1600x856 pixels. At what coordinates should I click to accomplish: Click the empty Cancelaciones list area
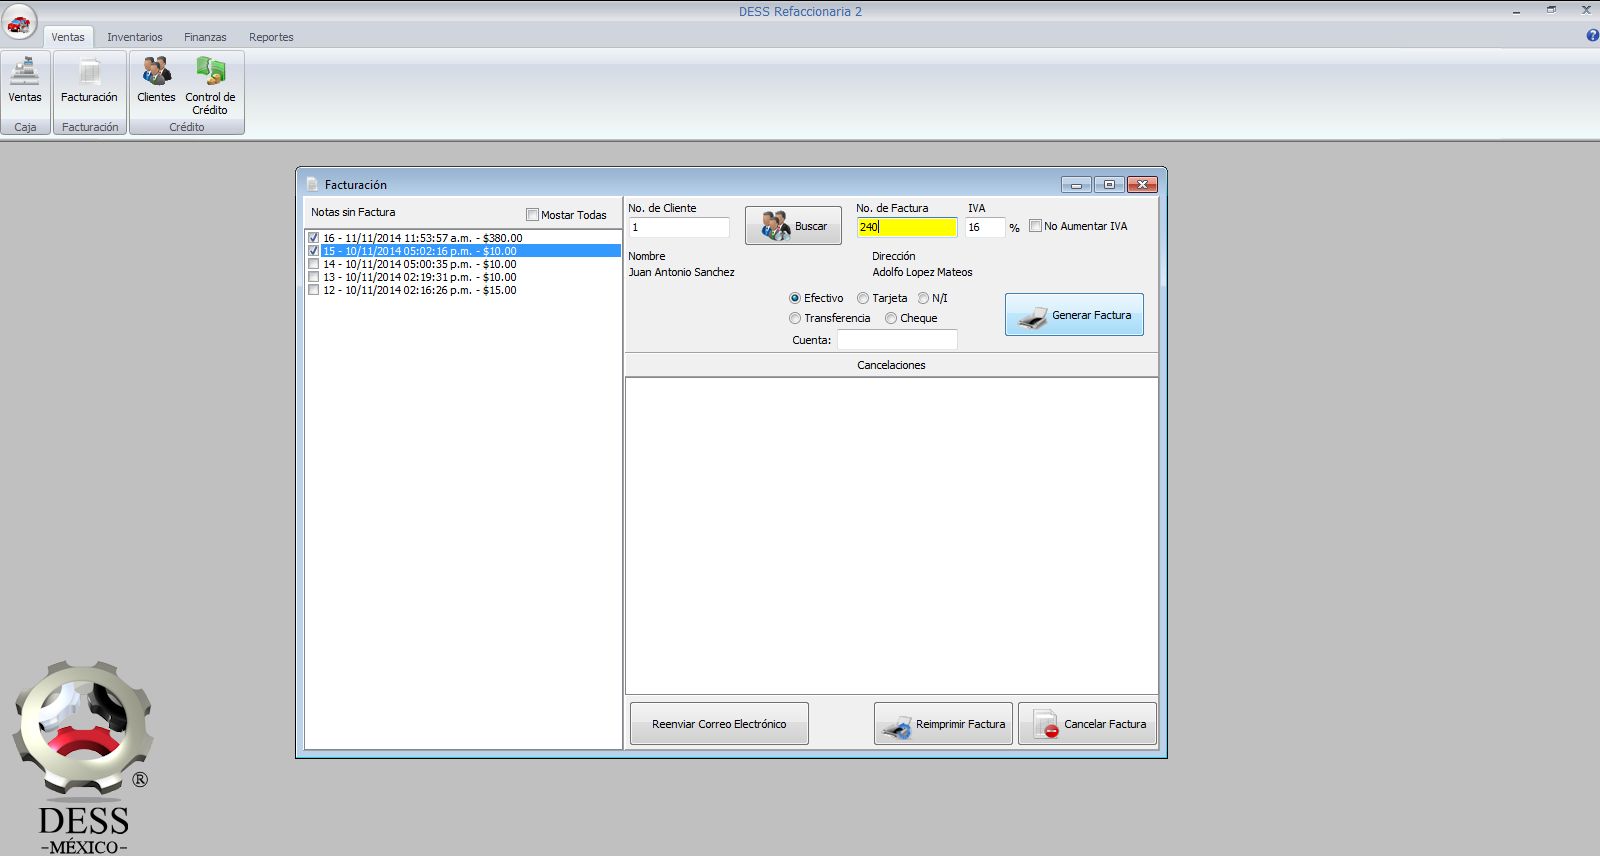(891, 535)
